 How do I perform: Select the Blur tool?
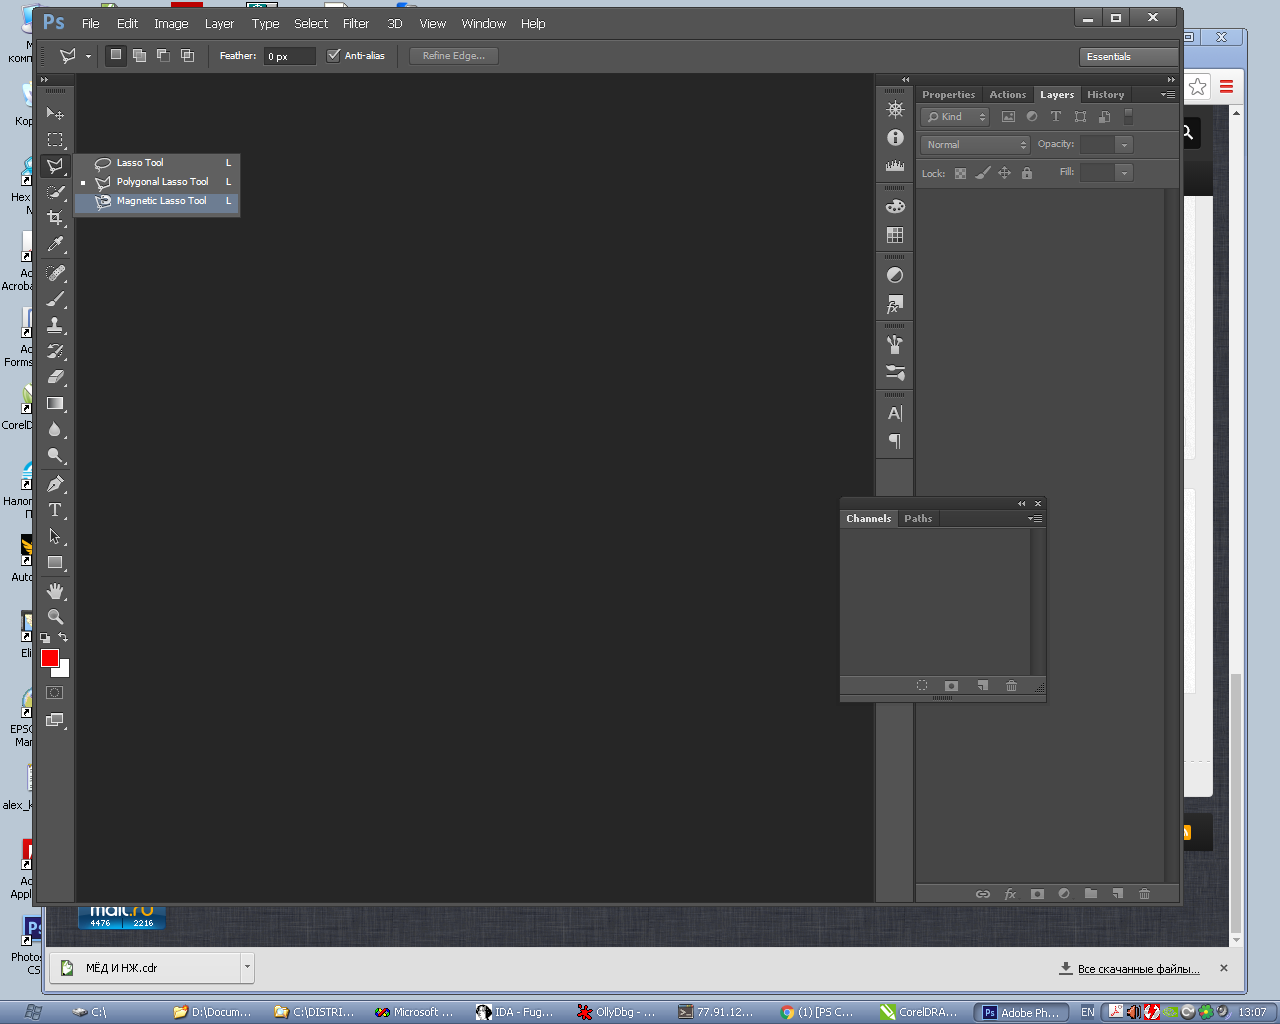pyautogui.click(x=55, y=429)
